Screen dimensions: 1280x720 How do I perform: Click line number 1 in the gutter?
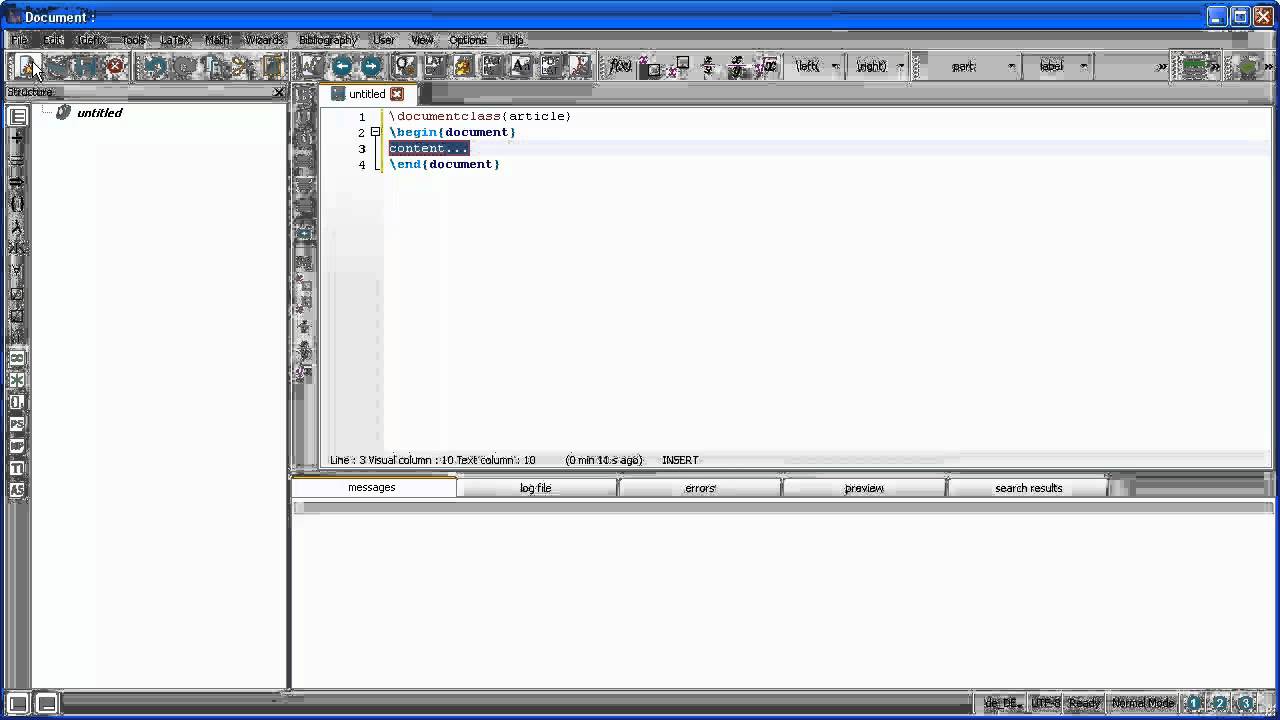[x=362, y=117]
